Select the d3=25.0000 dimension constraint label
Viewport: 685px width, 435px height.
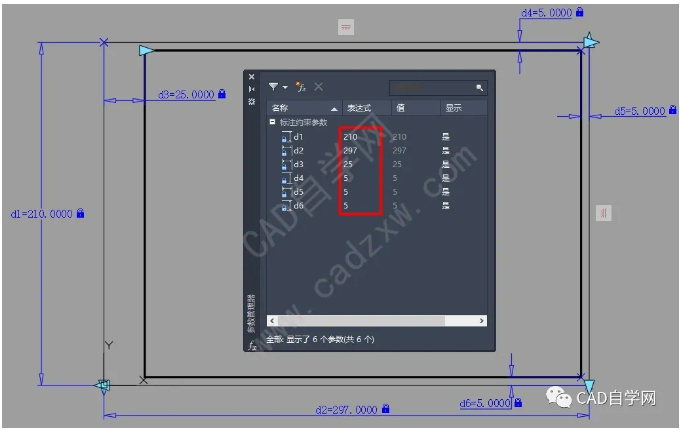click(x=186, y=95)
